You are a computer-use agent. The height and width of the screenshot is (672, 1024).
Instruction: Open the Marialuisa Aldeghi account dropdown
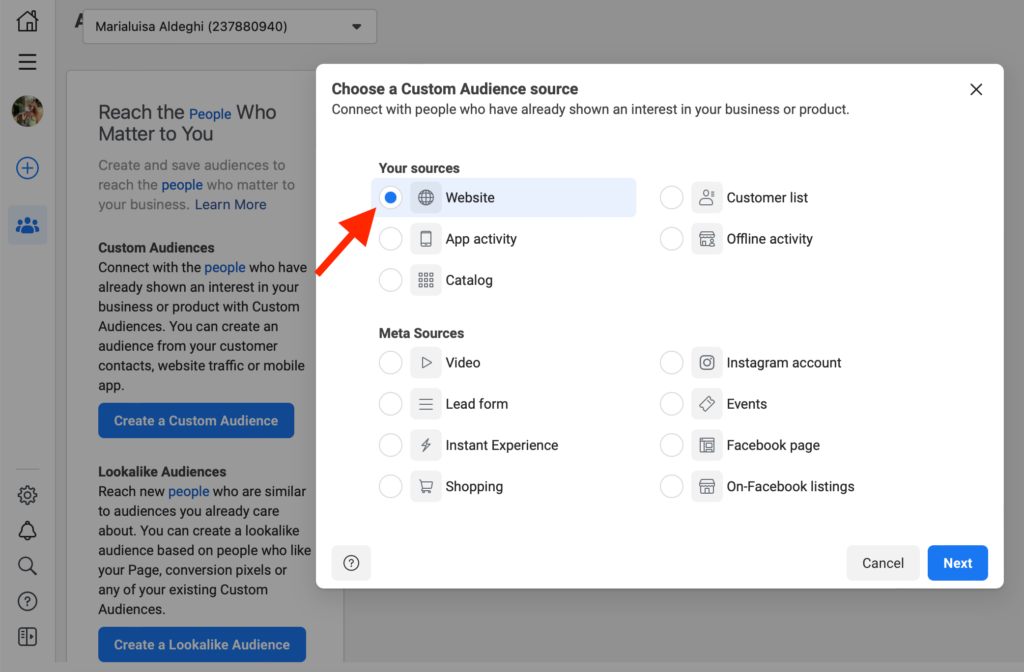(x=229, y=26)
